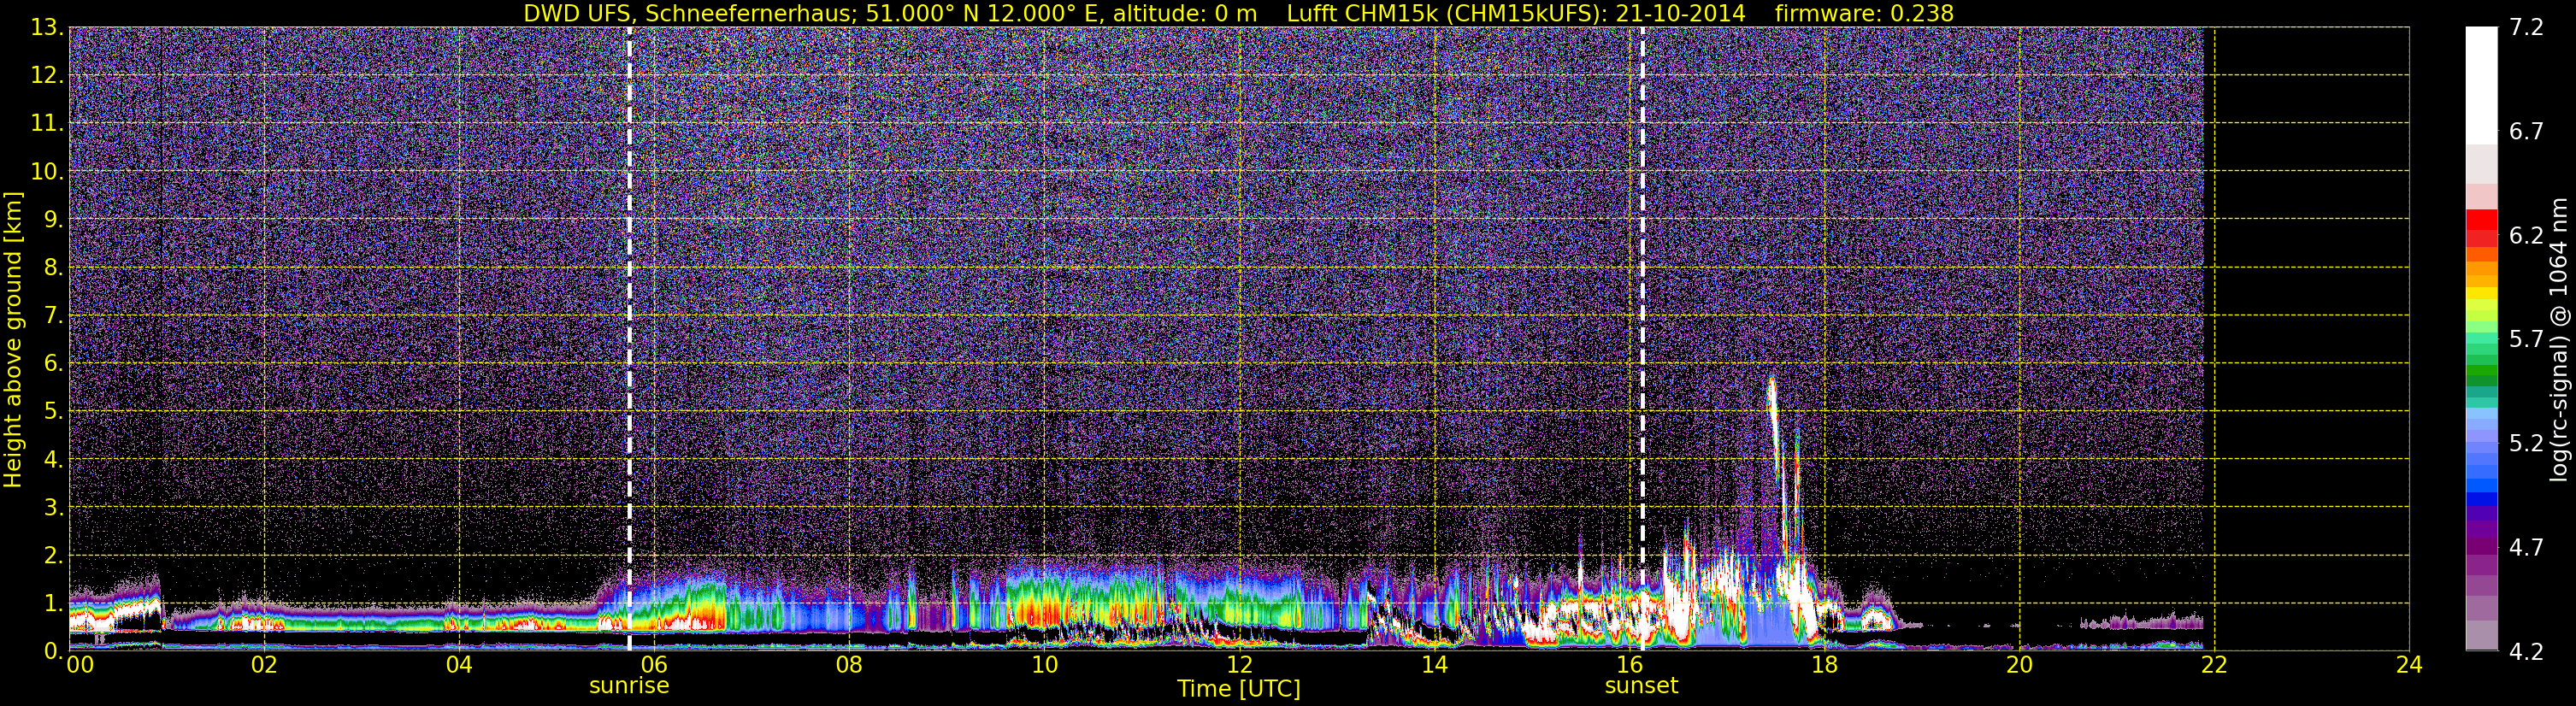The width and height of the screenshot is (2576, 706).
Task: Click the '22' tick label on time axis
Action: [2214, 665]
